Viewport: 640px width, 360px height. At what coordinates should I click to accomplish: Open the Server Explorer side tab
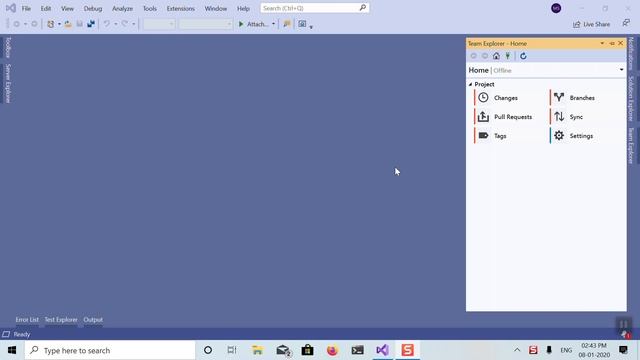click(x=8, y=83)
